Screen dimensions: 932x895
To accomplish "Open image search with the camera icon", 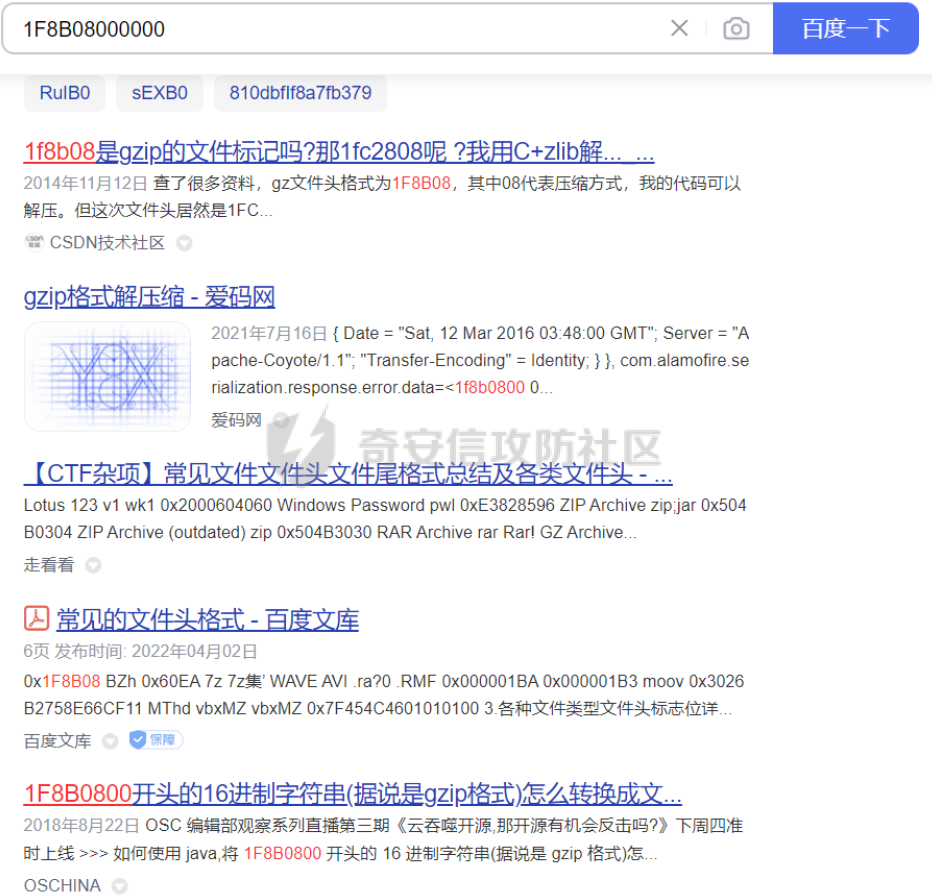I will point(736,29).
